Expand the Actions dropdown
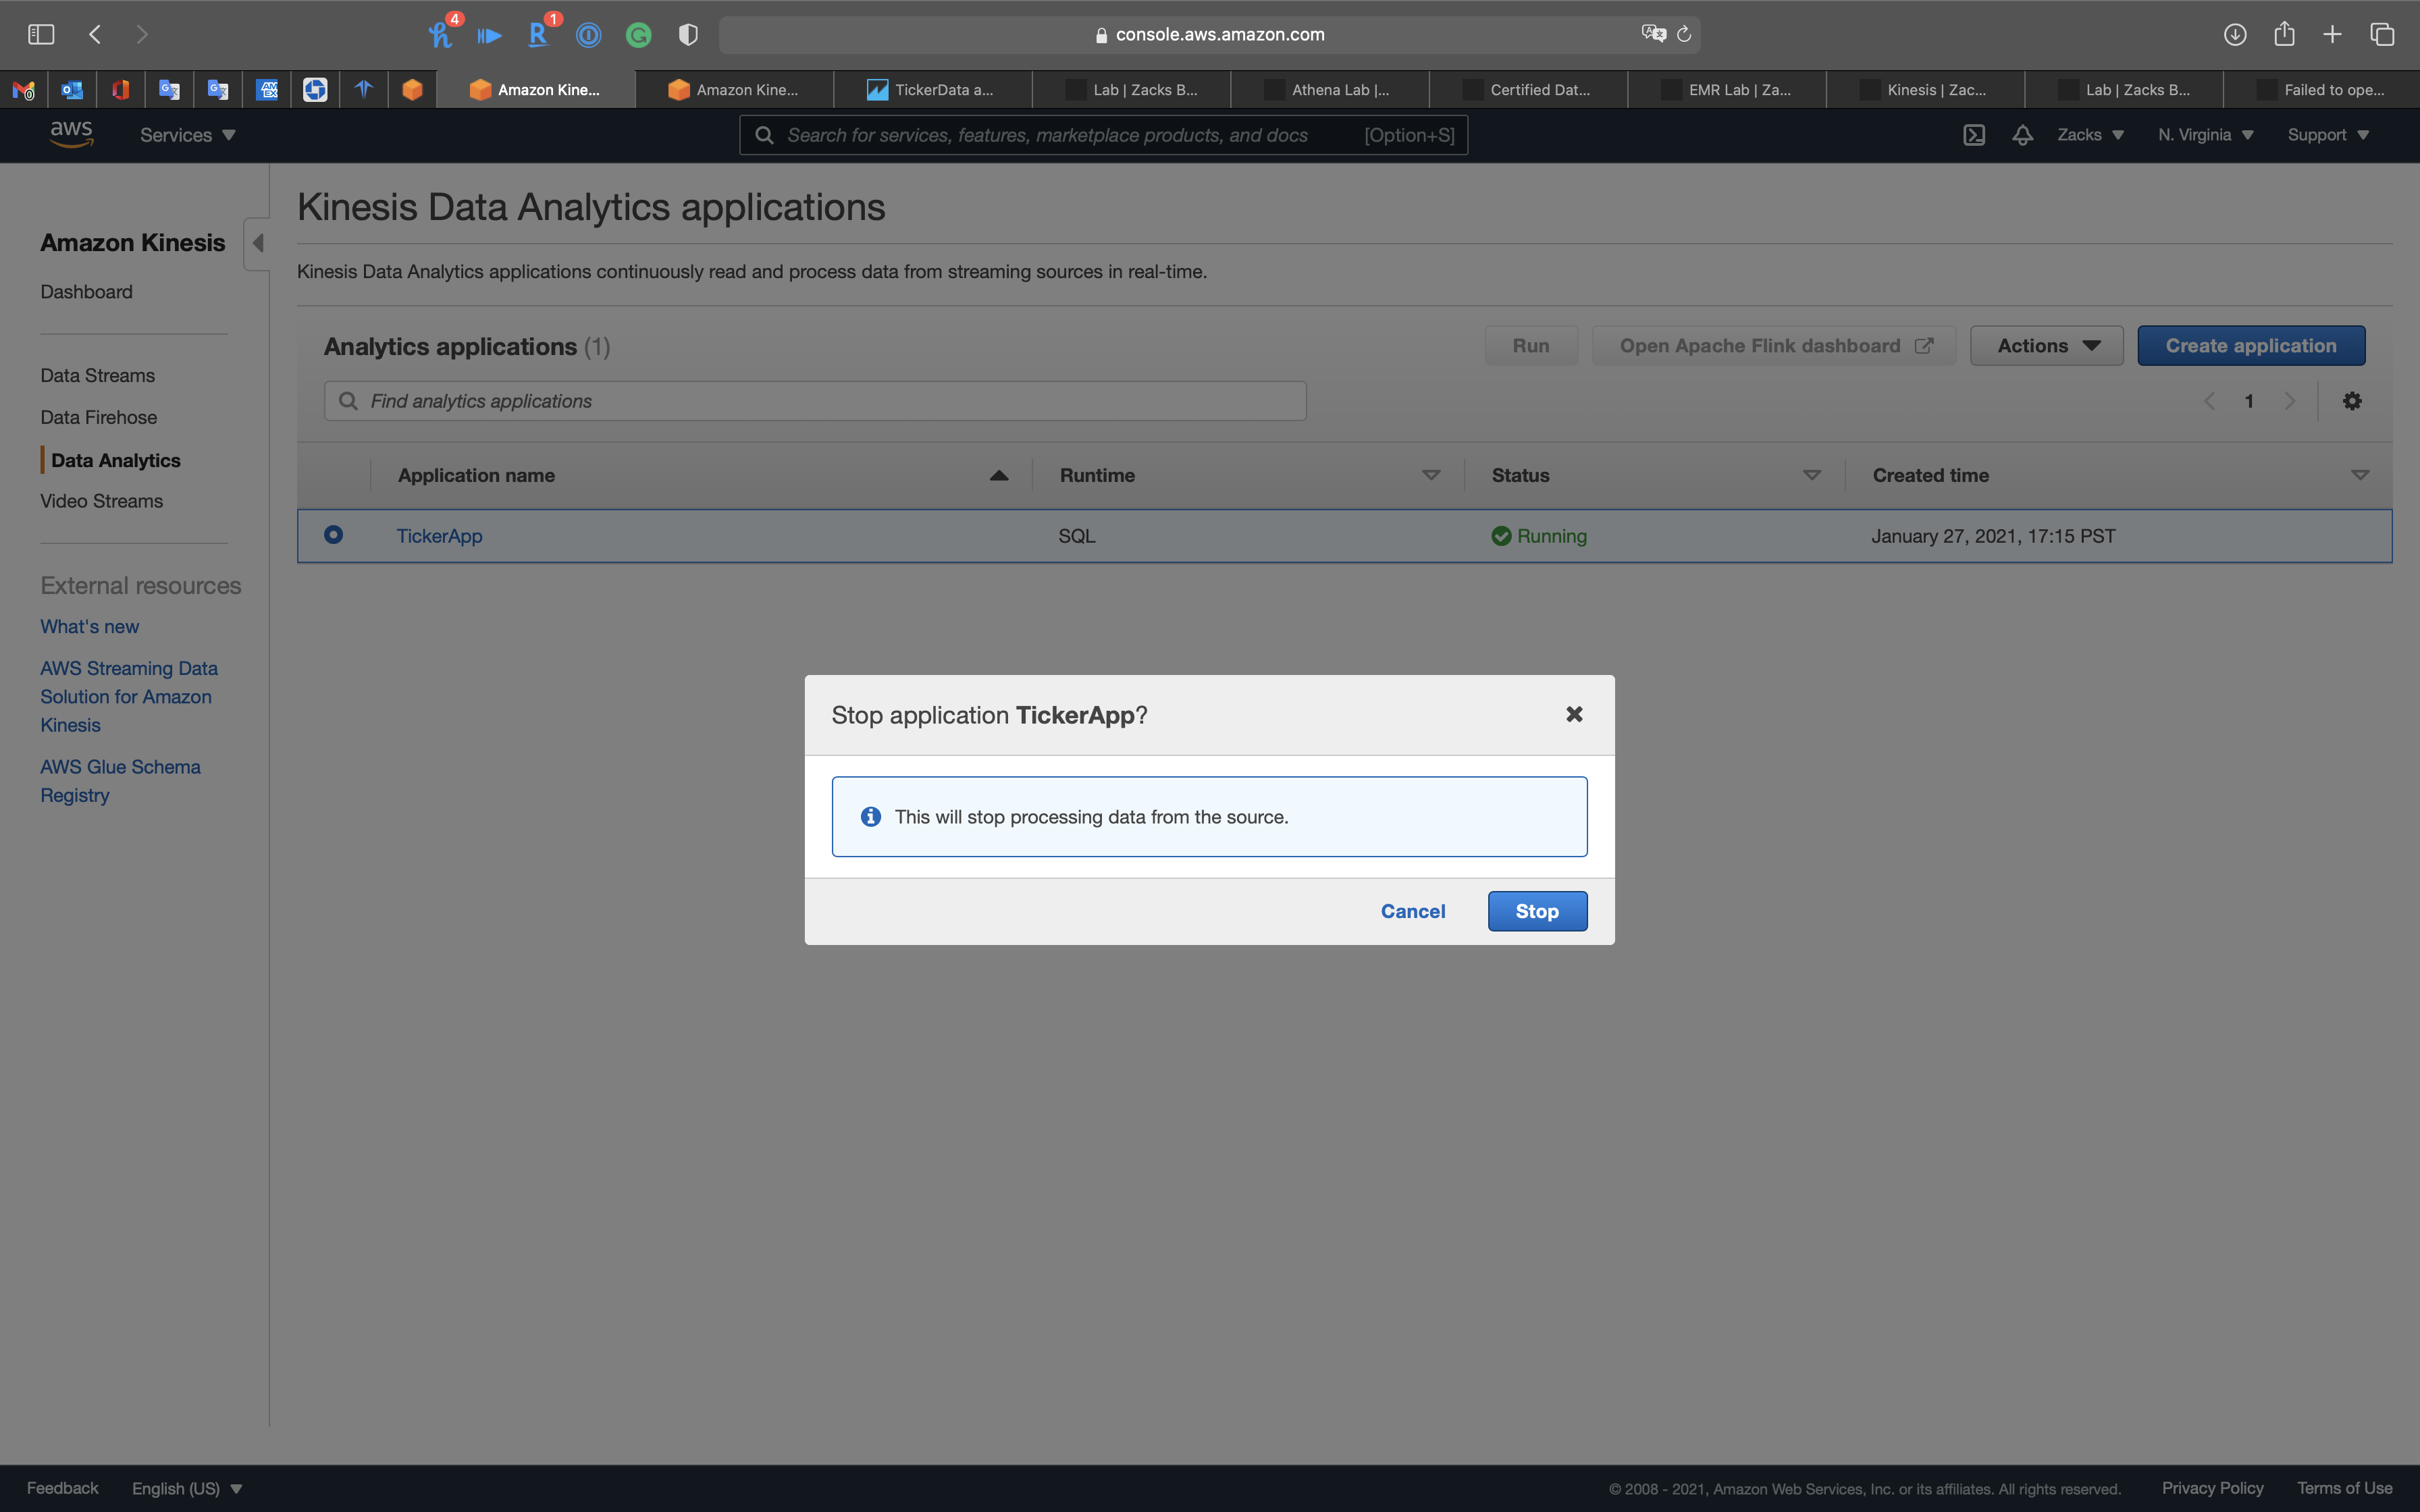This screenshot has height=1512, width=2420. click(2046, 346)
